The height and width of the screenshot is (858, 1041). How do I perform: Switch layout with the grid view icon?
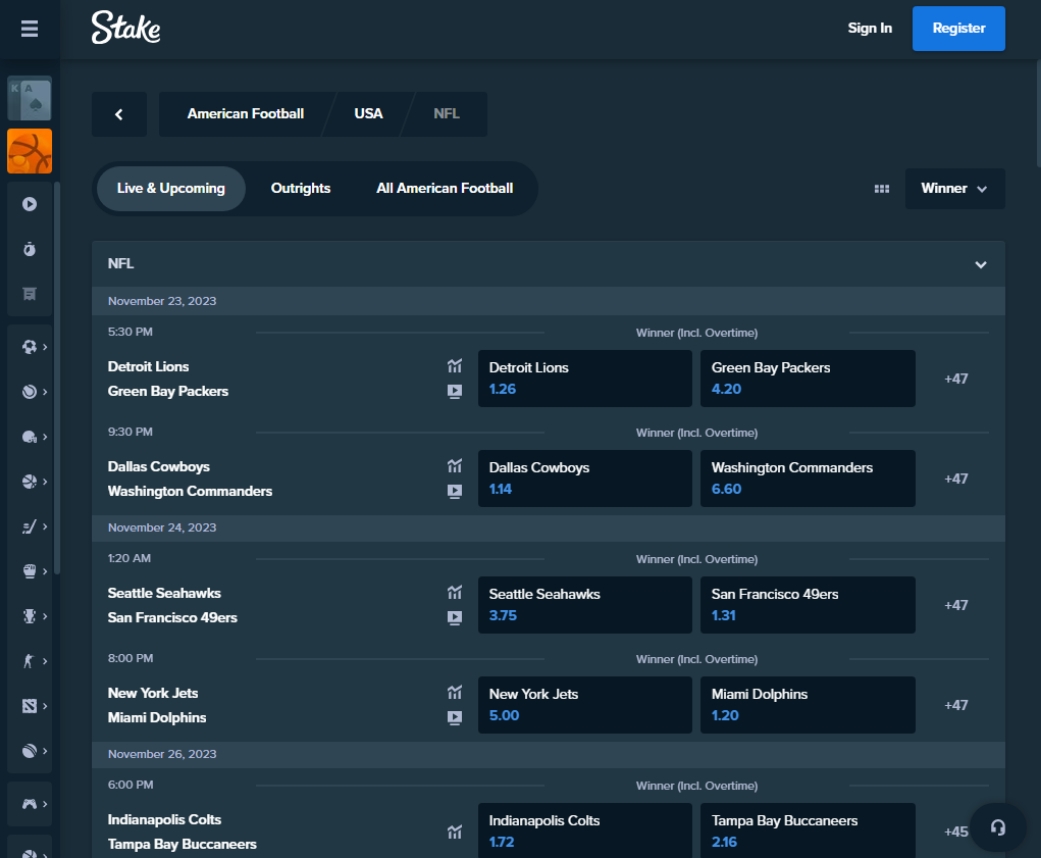882,189
